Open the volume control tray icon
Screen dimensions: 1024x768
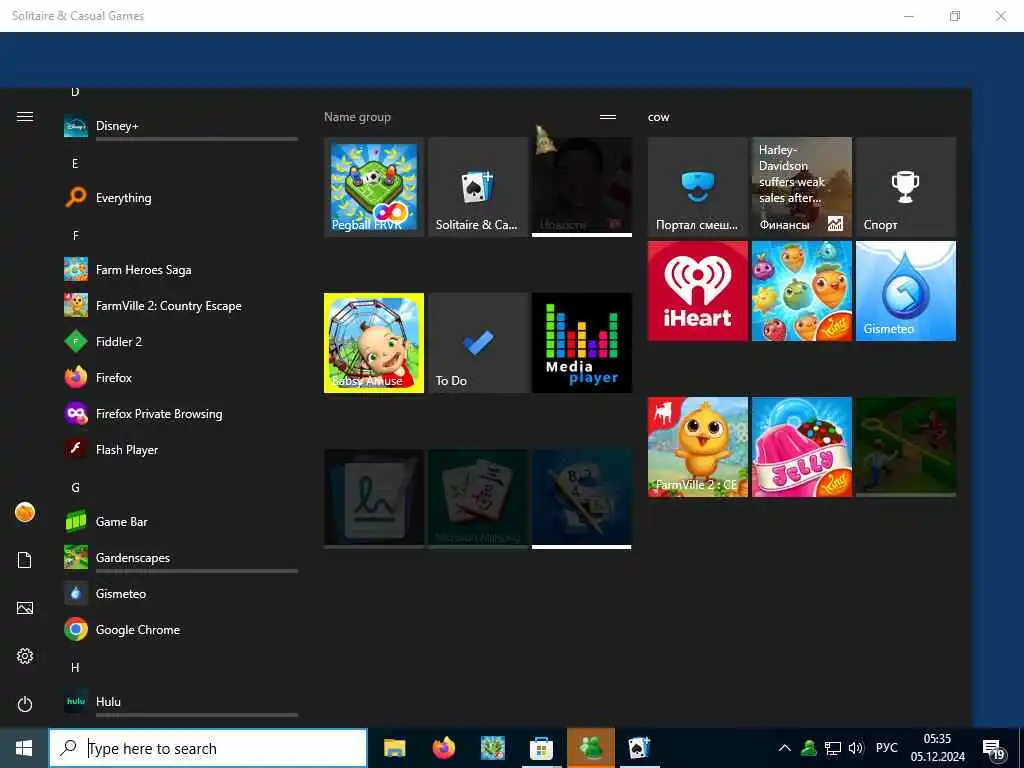tap(856, 748)
